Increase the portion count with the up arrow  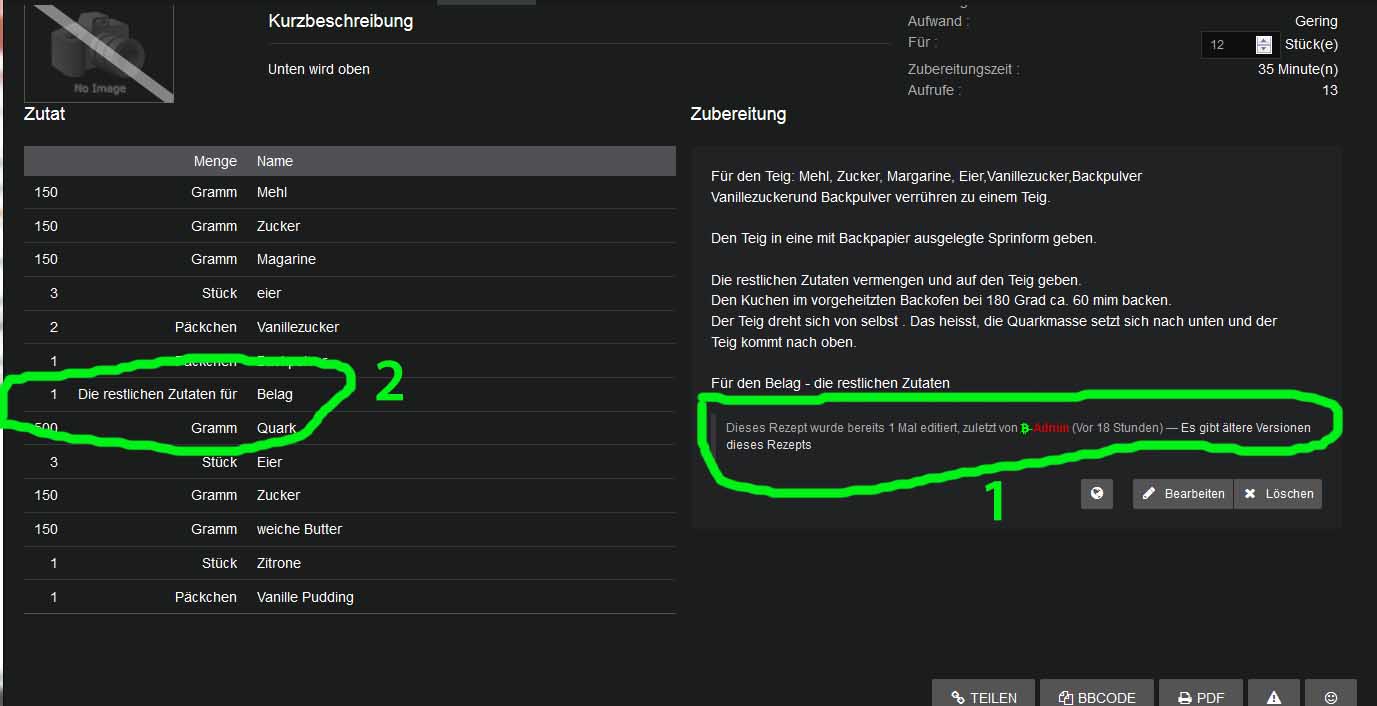point(1264,40)
